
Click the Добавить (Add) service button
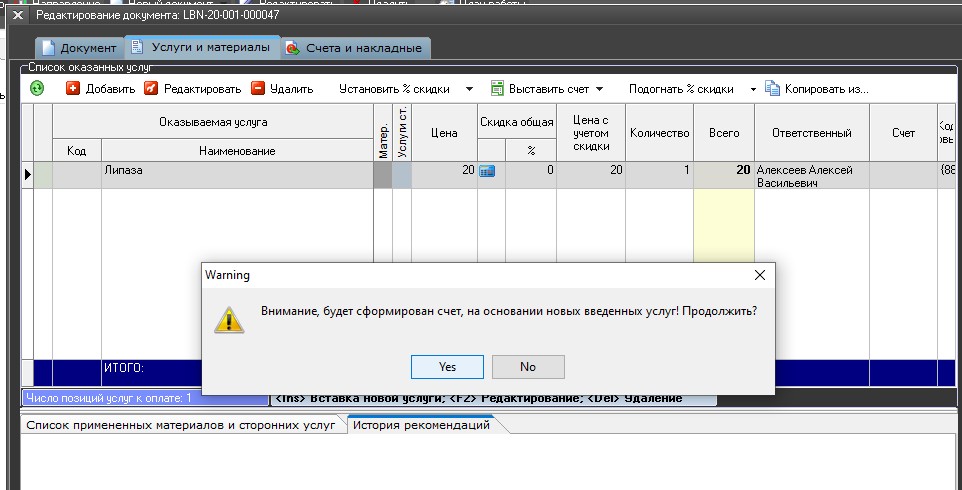click(100, 89)
